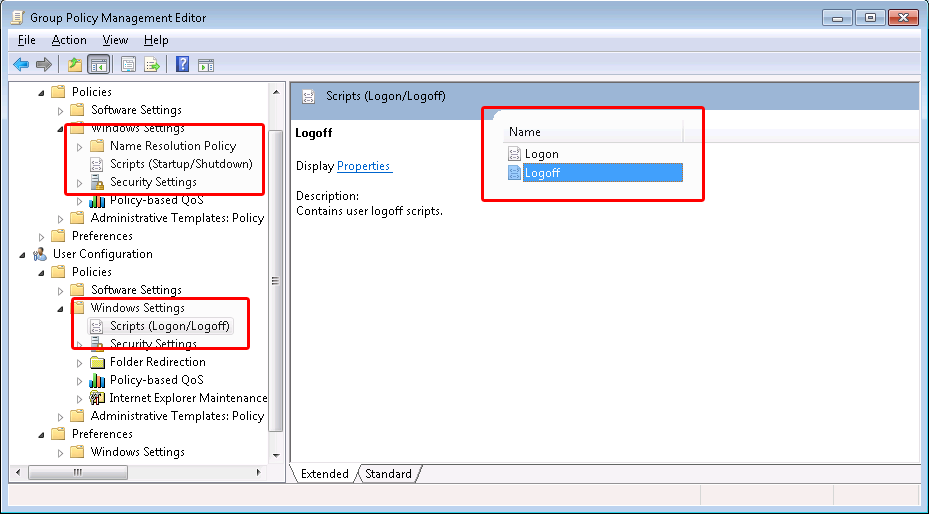Viewport: 929px width, 514px height.
Task: Collapse User Configuration Policies node arrow
Action: (41, 273)
